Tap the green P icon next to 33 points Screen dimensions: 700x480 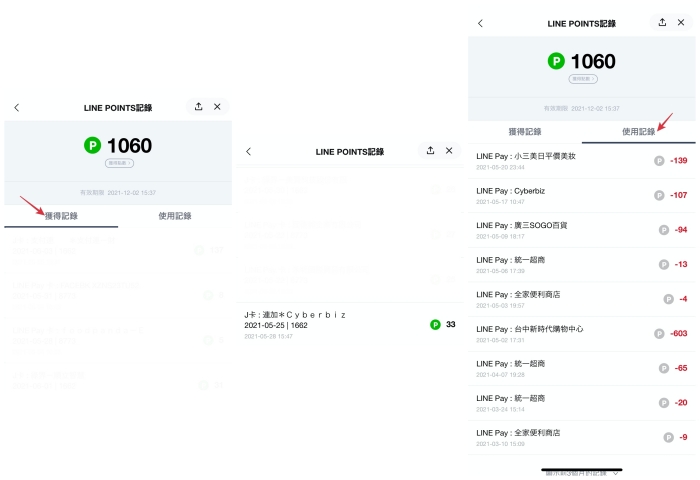click(x=435, y=325)
